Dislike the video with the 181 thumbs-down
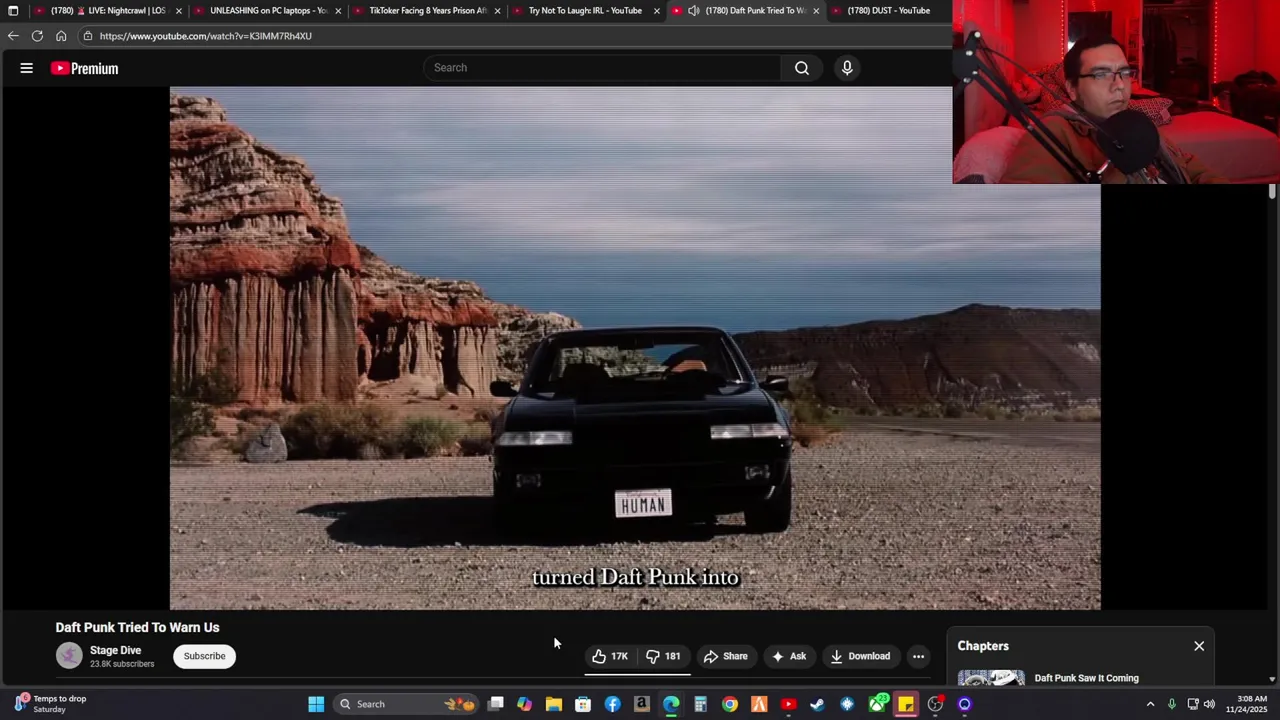1280x720 pixels. pyautogui.click(x=664, y=656)
